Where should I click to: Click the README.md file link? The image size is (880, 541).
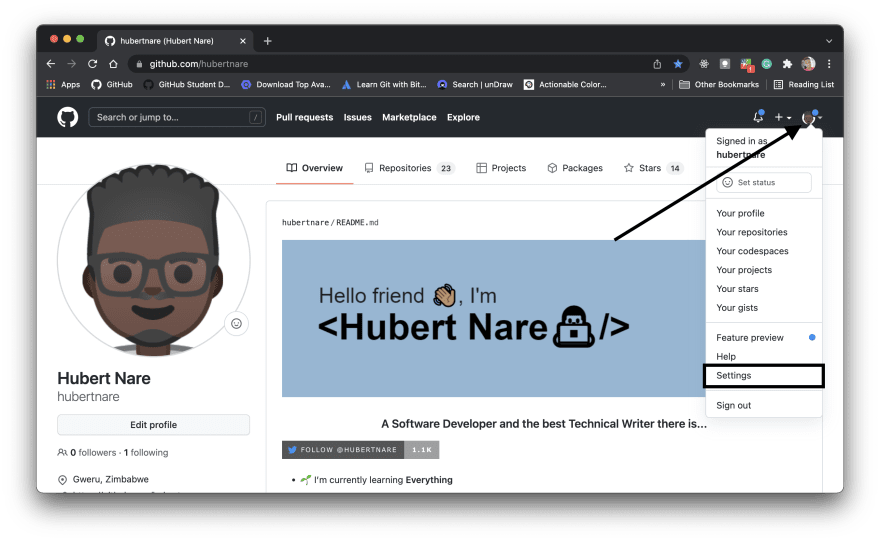point(358,222)
